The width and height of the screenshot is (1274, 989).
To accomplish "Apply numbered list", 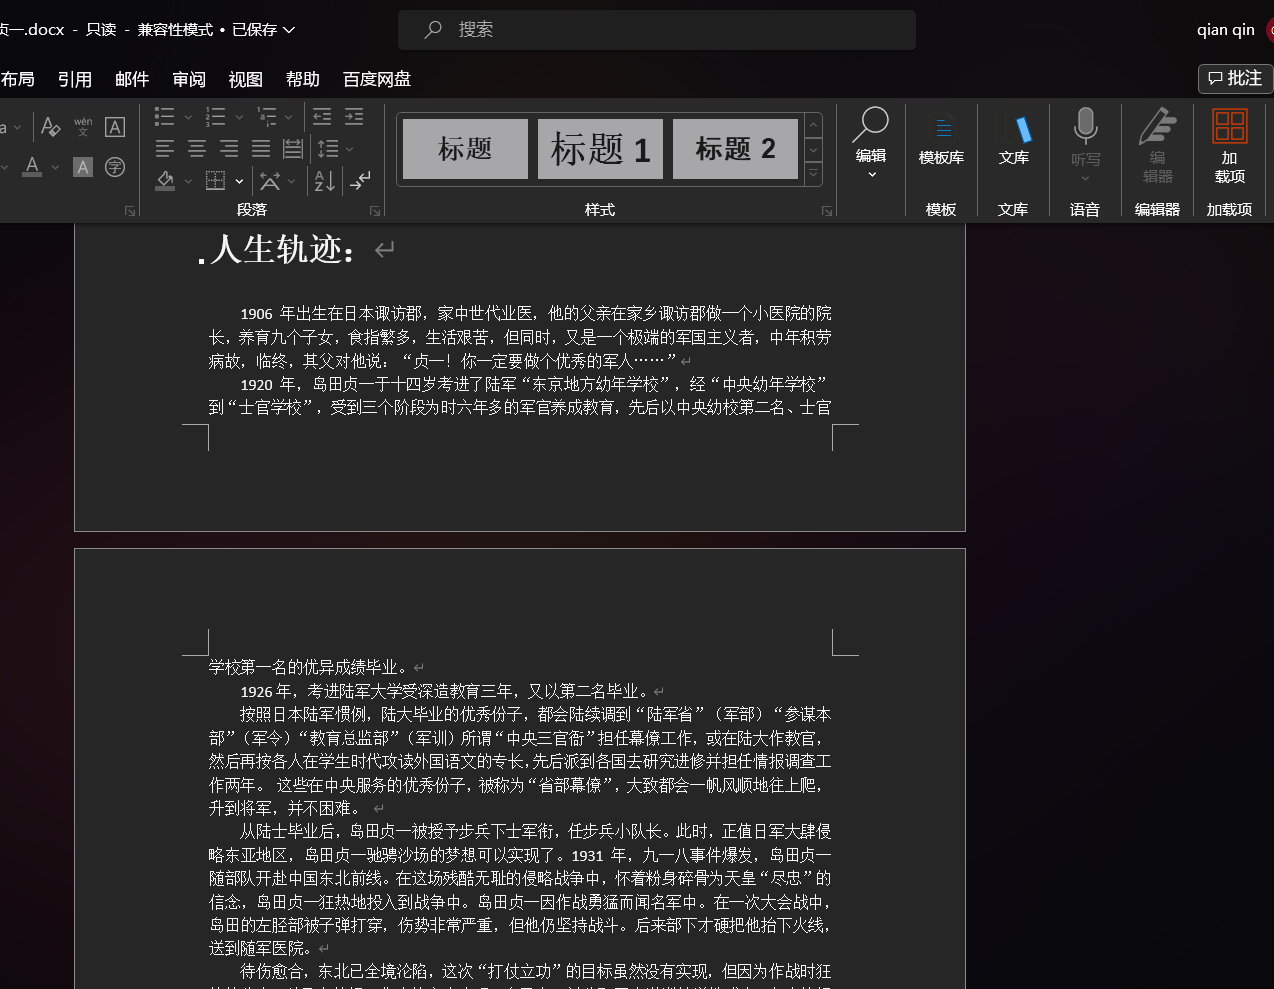I will [x=215, y=117].
